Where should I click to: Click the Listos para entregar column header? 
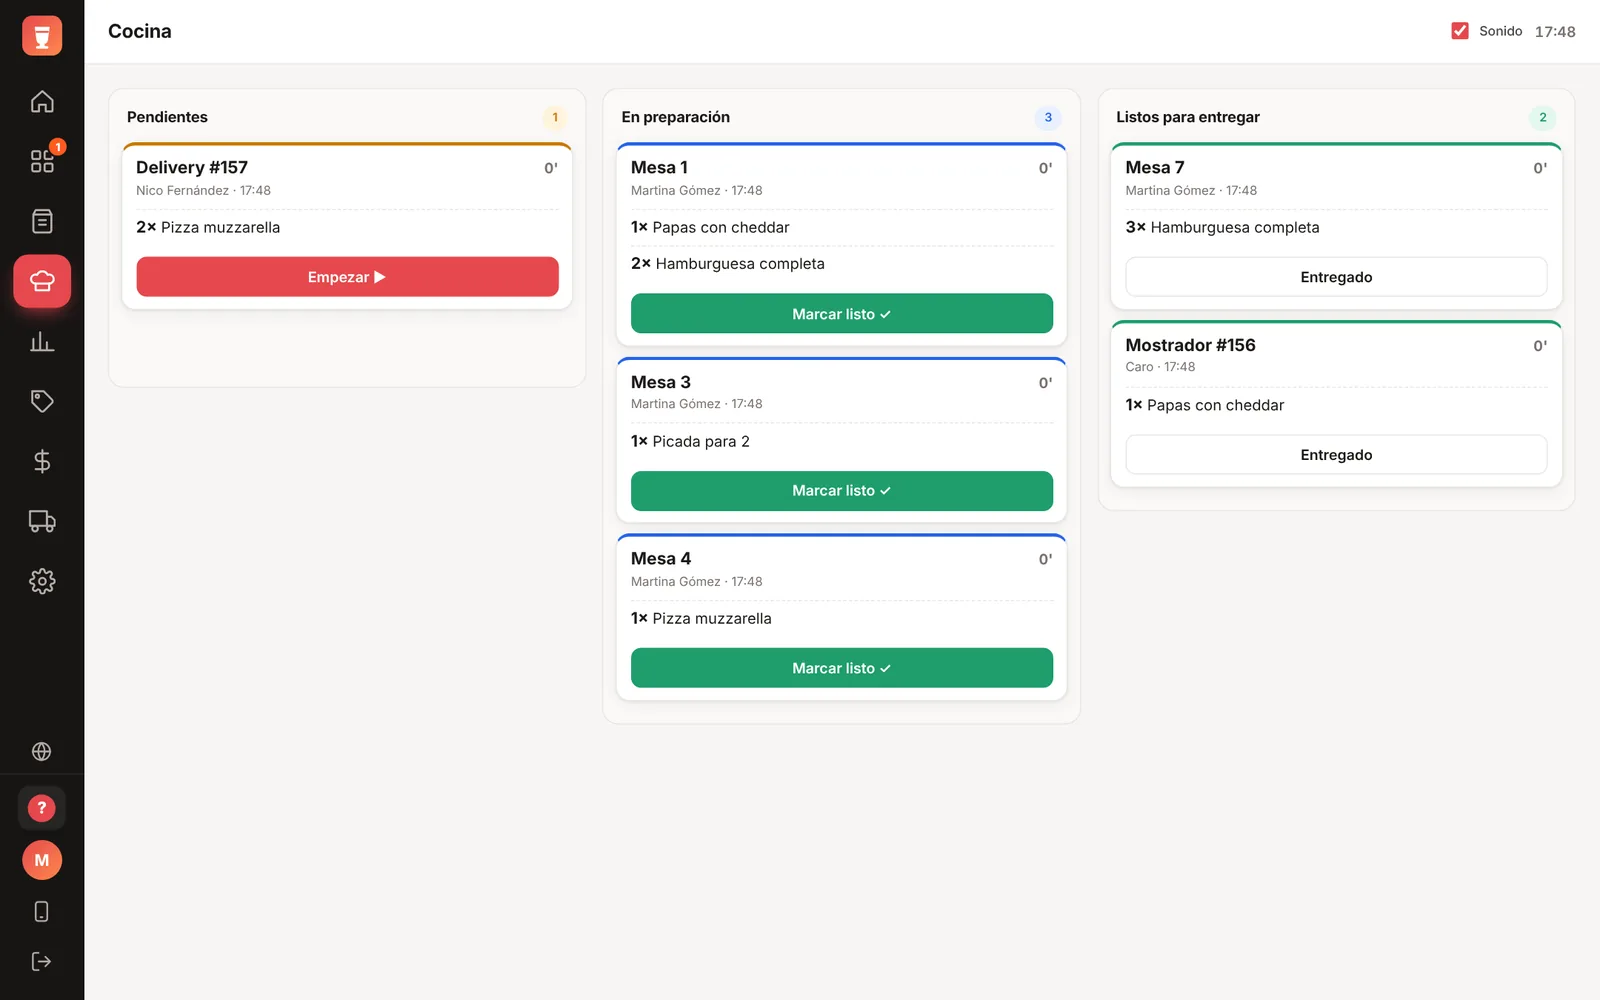pyautogui.click(x=1188, y=117)
